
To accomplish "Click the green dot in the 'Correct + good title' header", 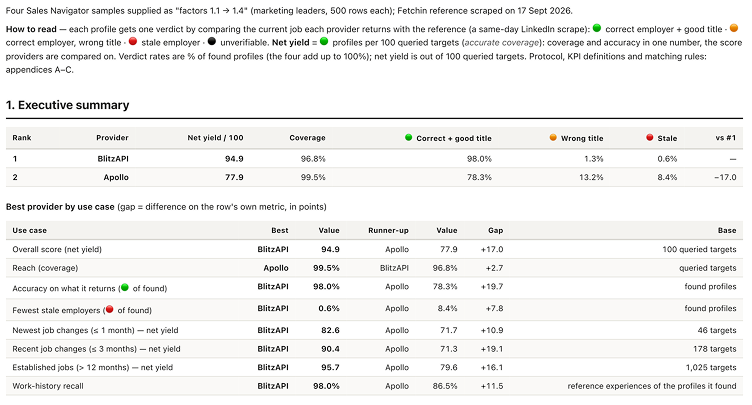I will [409, 138].
